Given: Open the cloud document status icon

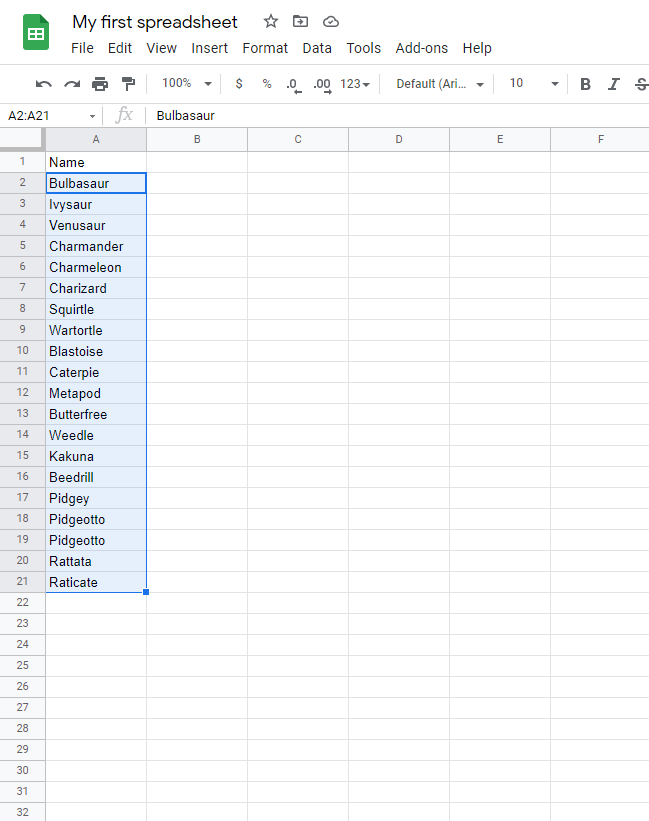Looking at the screenshot, I should coord(331,21).
